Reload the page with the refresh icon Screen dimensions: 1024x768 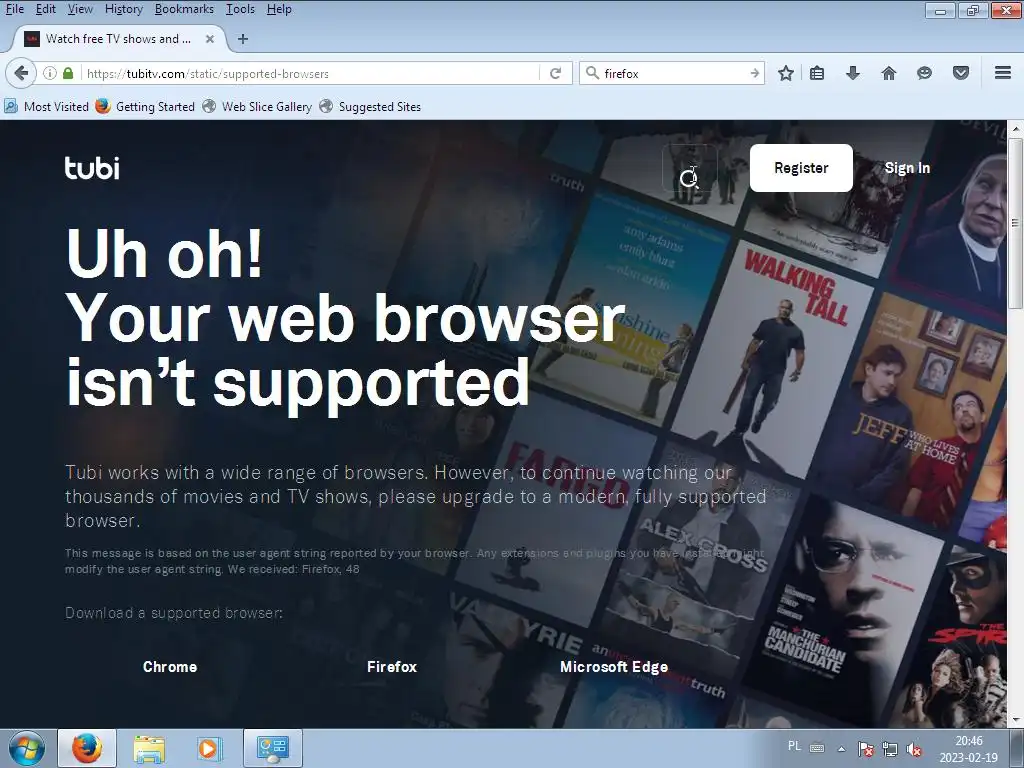point(556,73)
